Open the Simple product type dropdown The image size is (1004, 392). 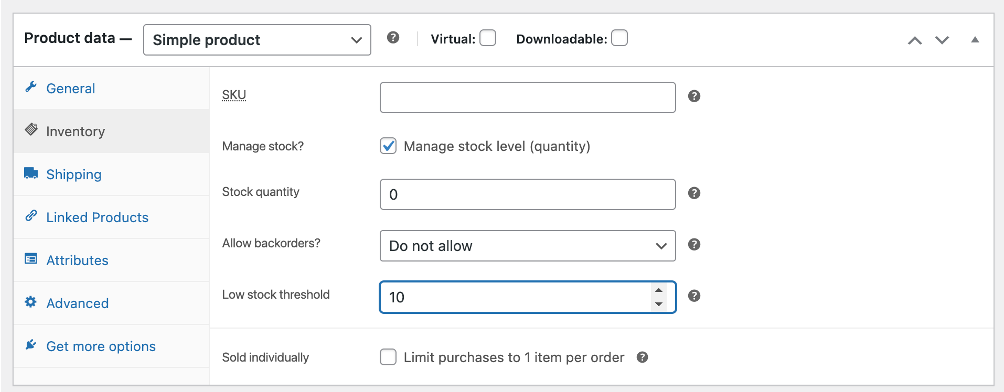tap(257, 40)
